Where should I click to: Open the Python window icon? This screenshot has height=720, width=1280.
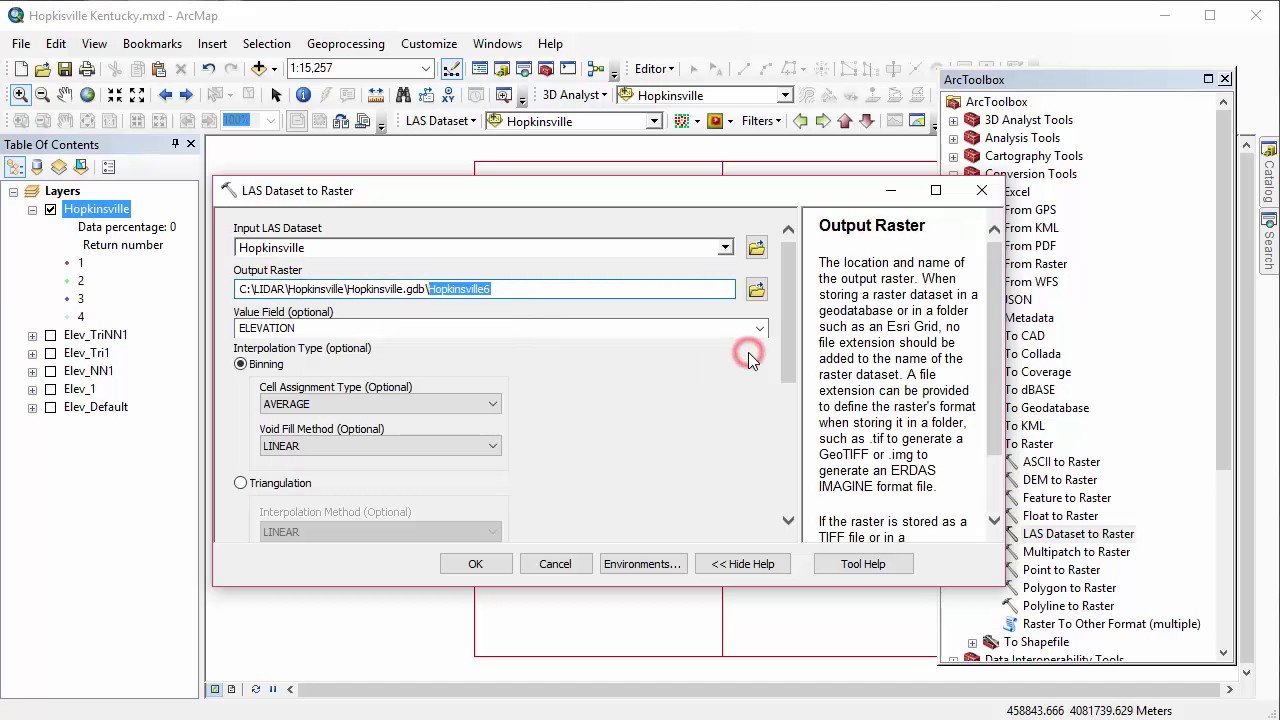(x=568, y=69)
